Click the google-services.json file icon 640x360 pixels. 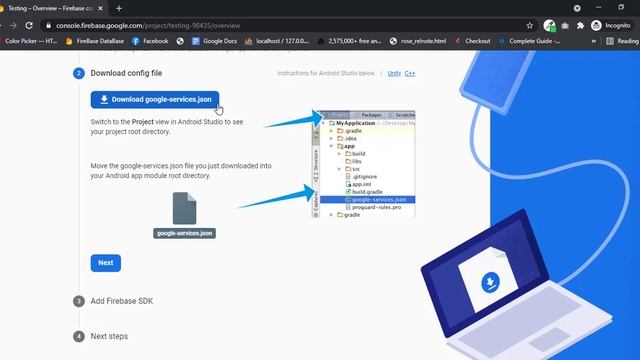[x=184, y=209]
